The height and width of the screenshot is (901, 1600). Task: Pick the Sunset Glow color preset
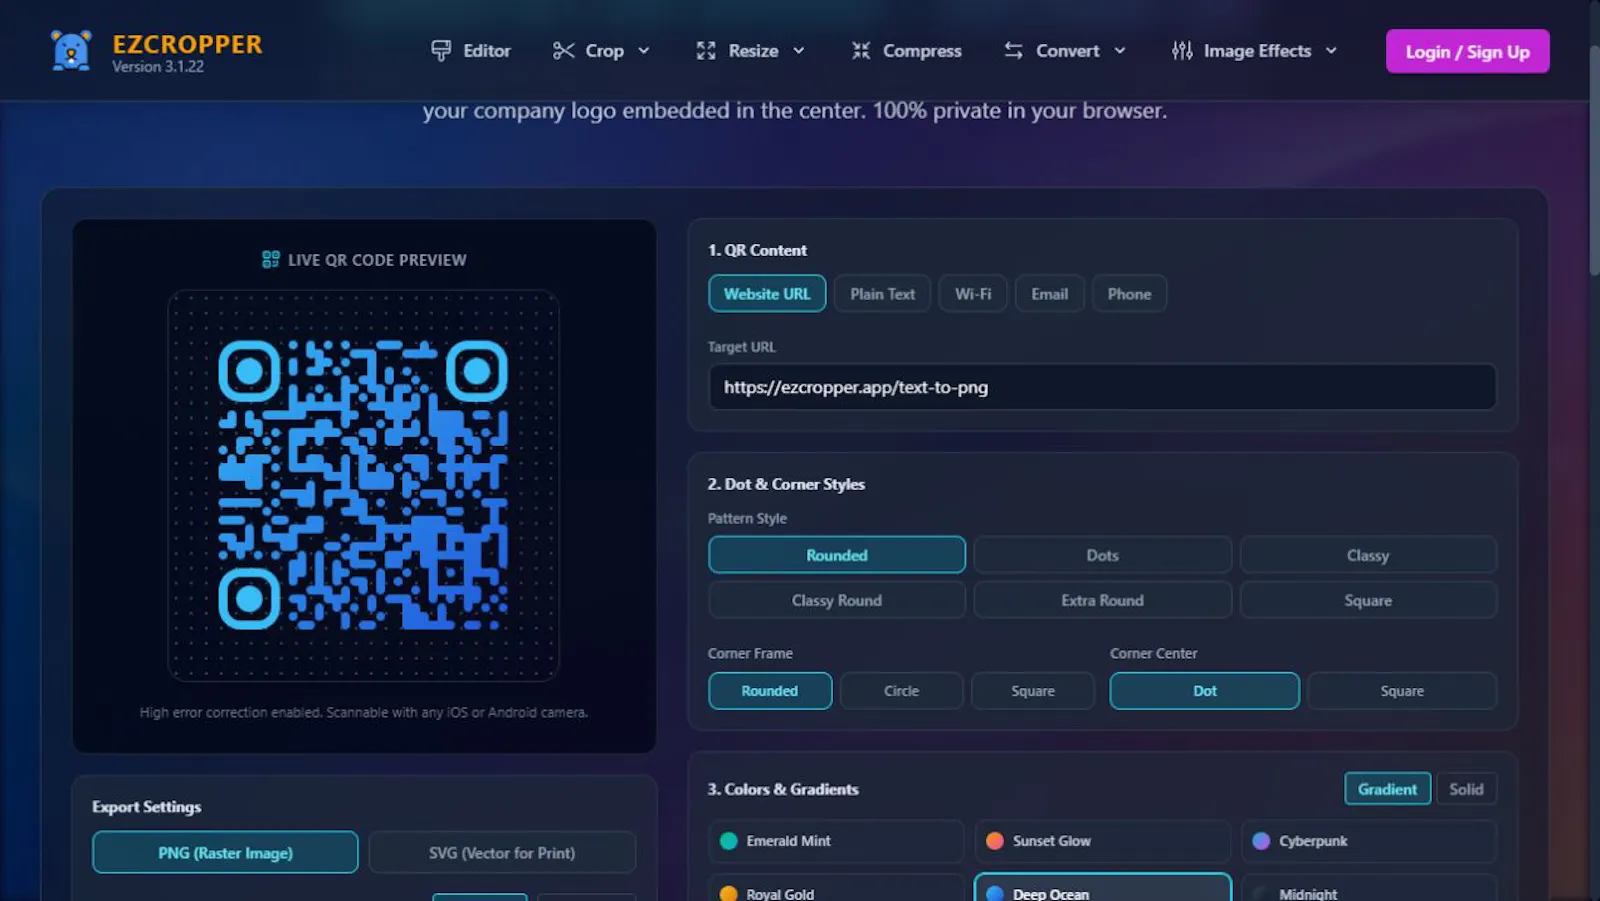(x=1103, y=841)
